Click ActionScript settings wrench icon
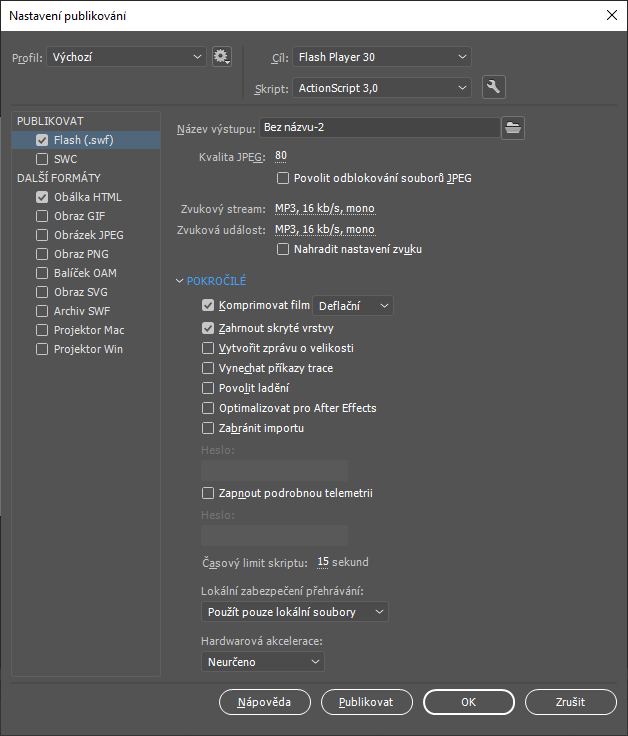The image size is (628, 736). pos(492,87)
